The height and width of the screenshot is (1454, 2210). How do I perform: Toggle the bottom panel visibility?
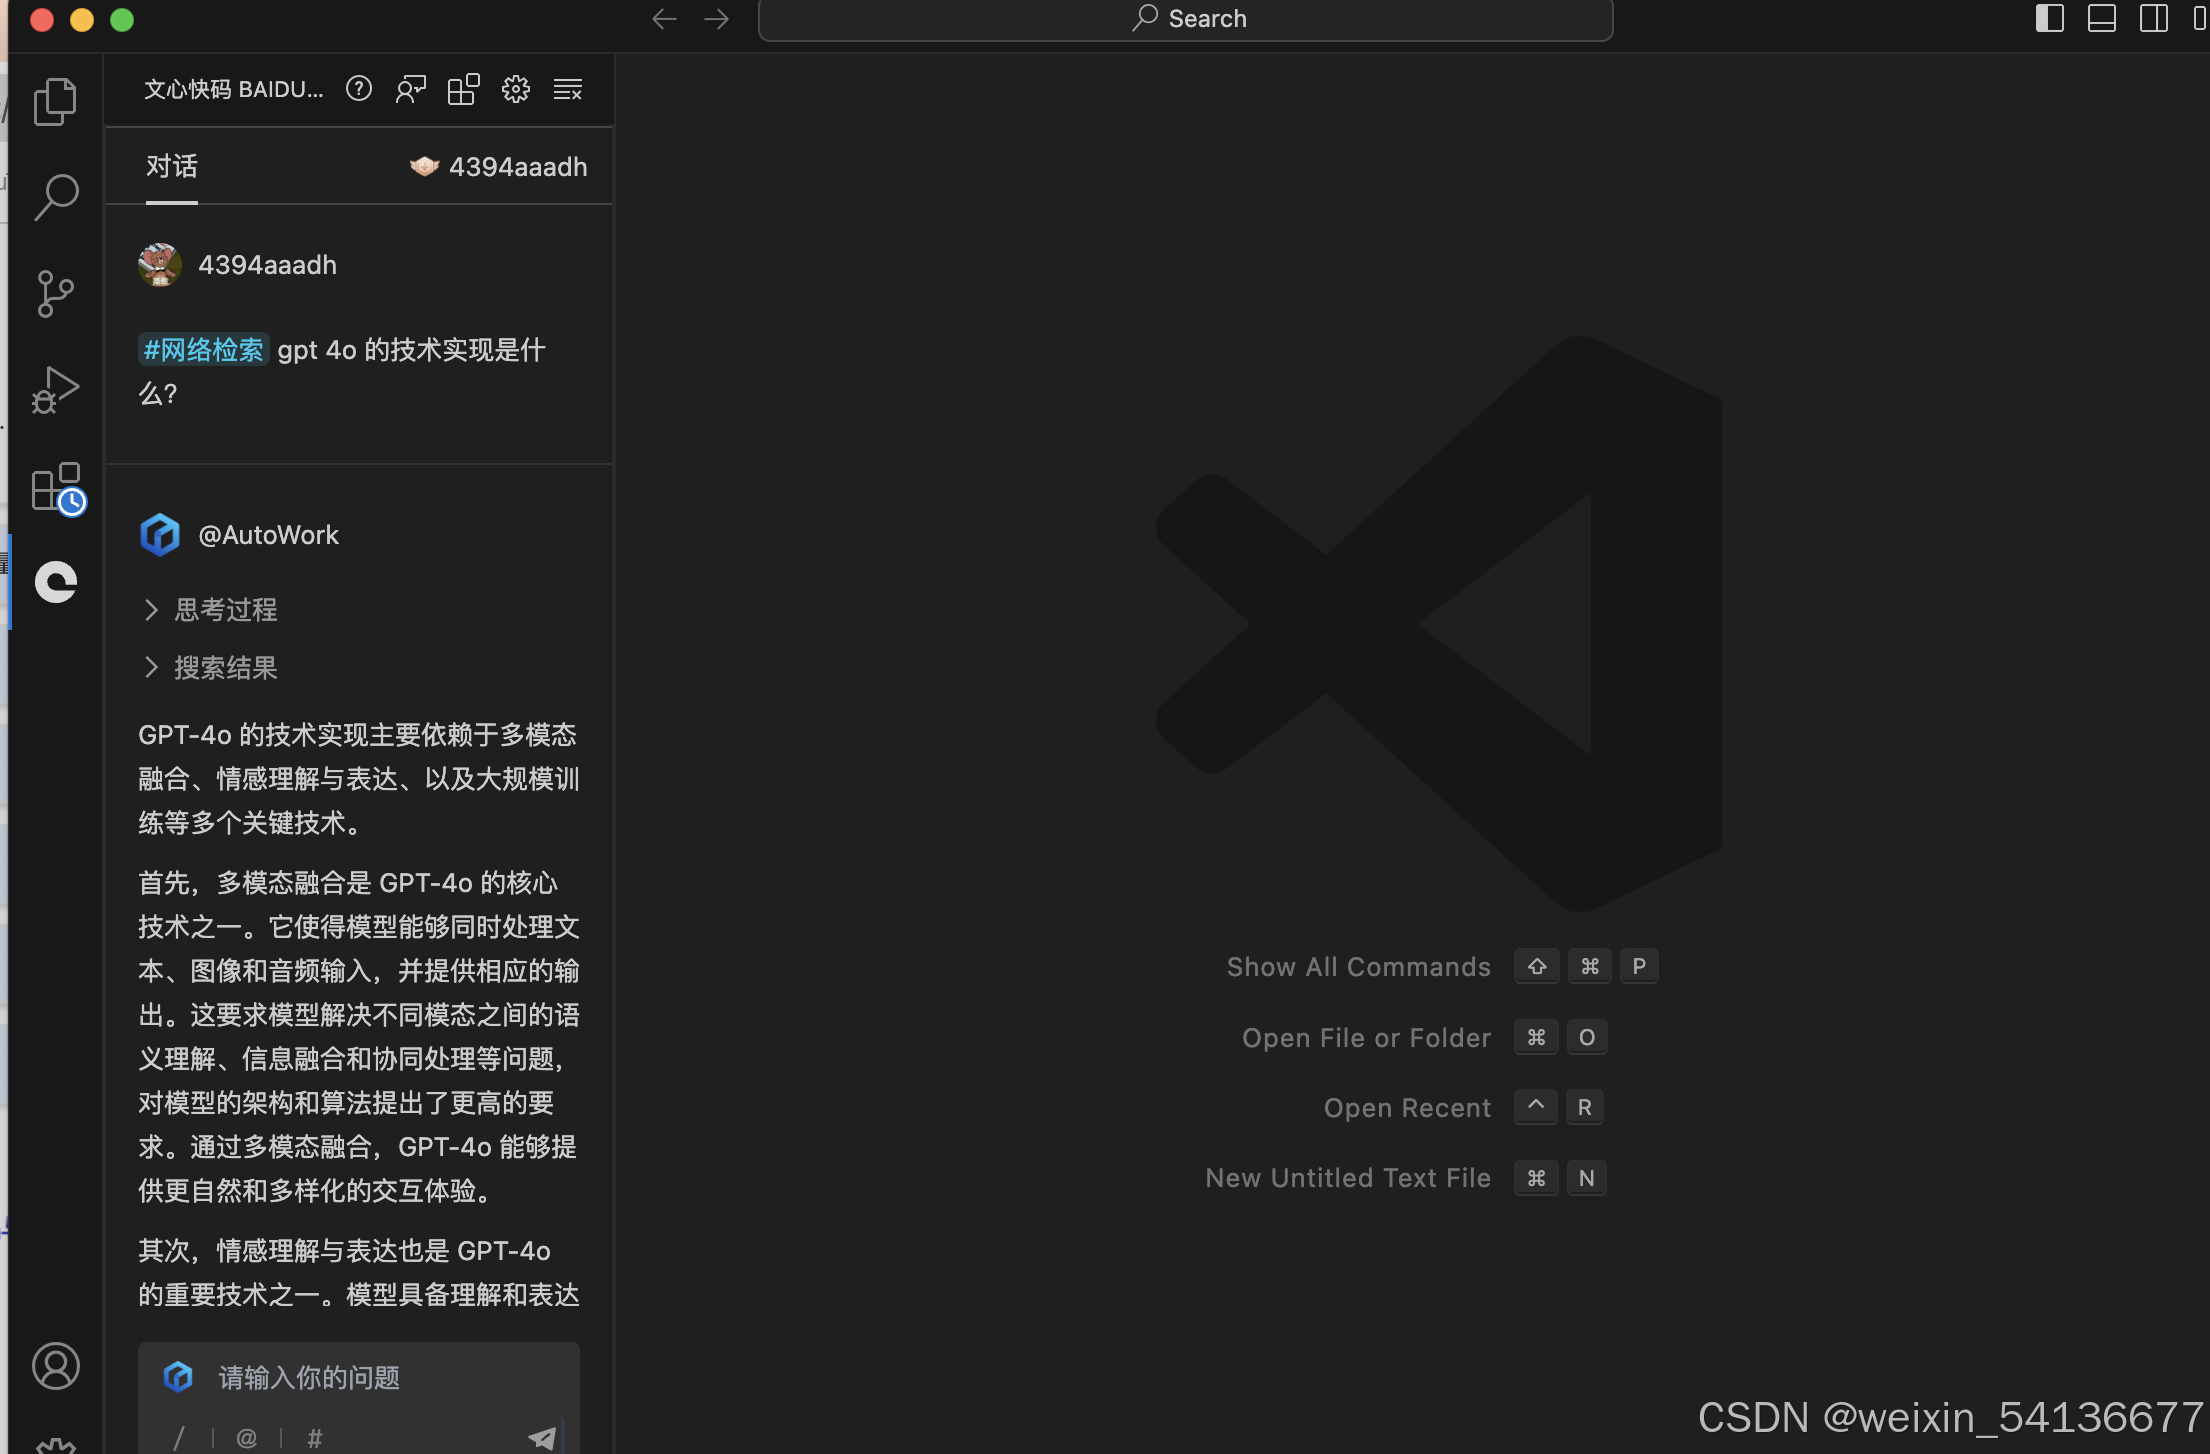pos(2101,19)
